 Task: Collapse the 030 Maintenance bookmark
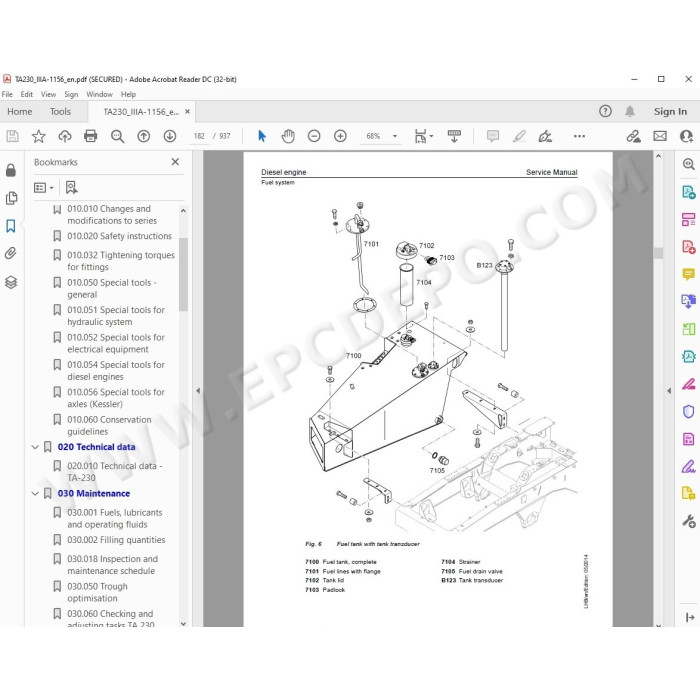point(35,493)
